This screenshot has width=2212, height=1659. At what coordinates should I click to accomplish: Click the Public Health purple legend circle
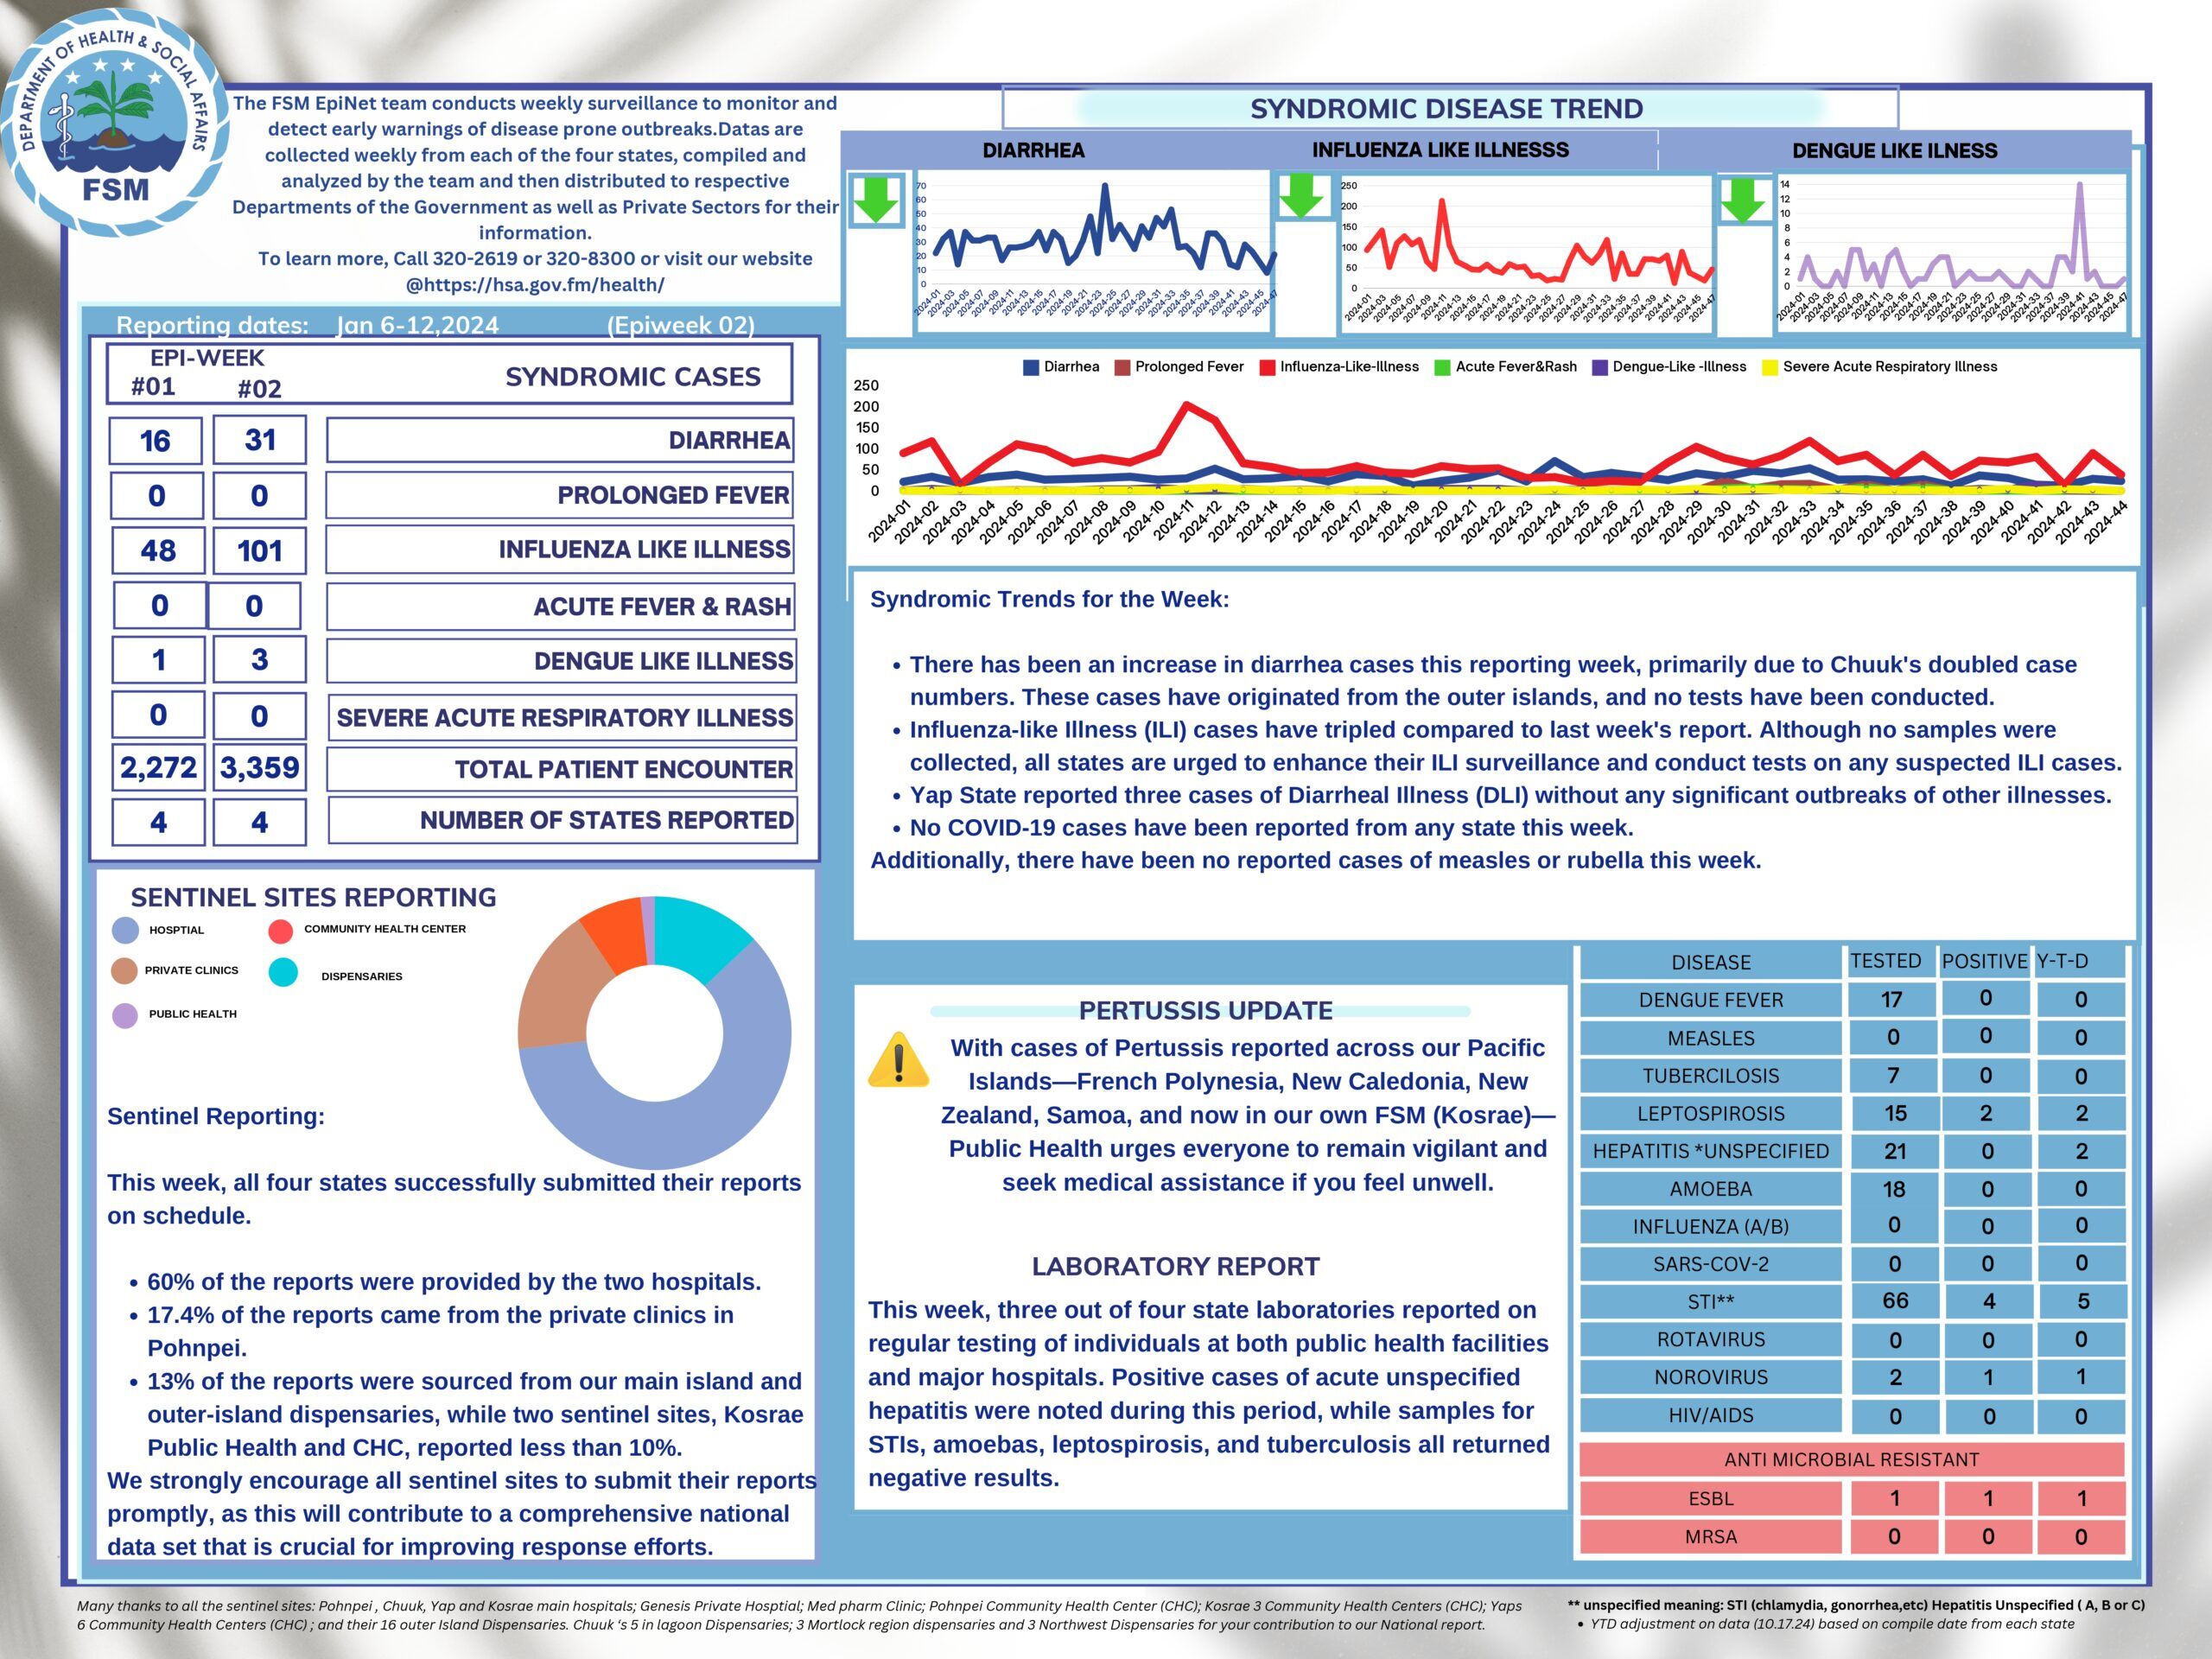tap(125, 1016)
